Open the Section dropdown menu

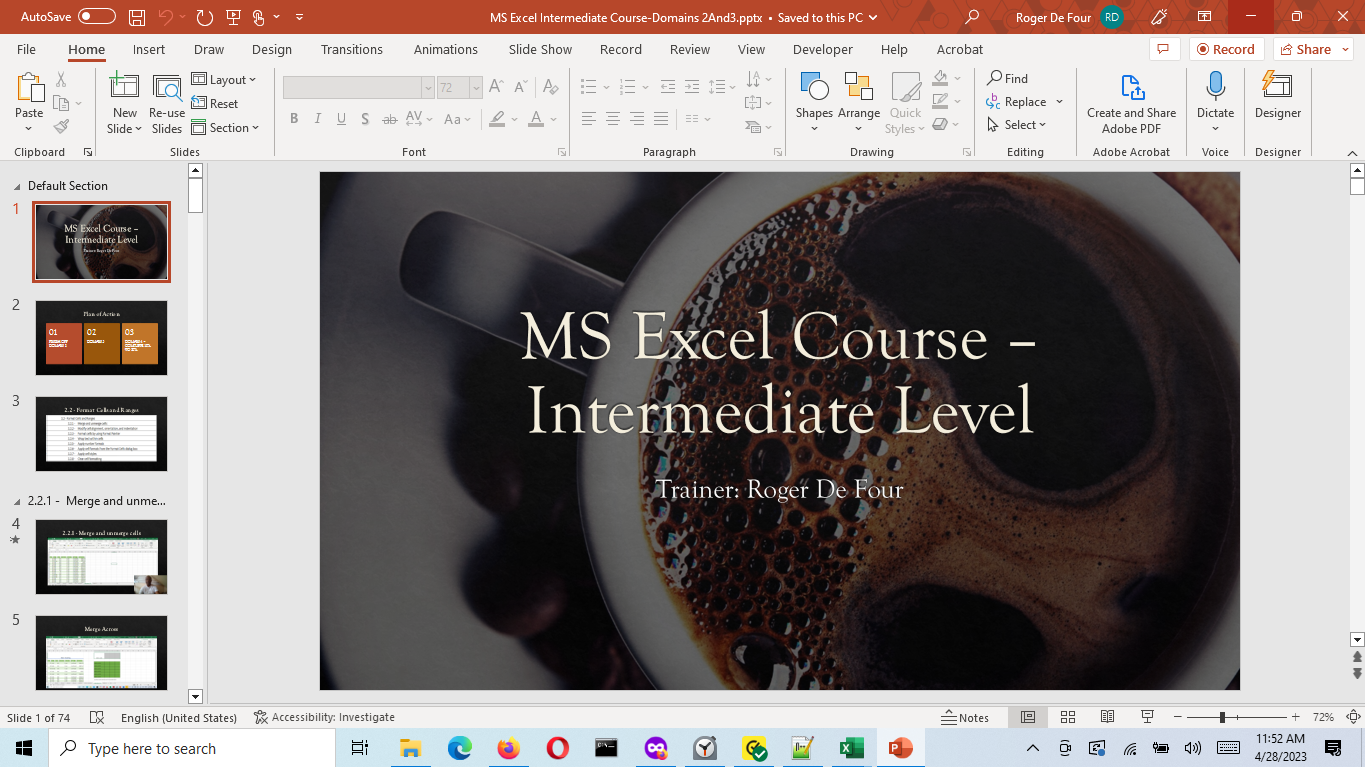[x=227, y=127]
